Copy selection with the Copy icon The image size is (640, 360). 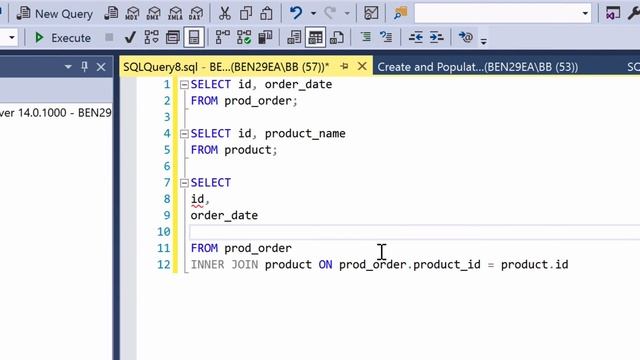(246, 13)
